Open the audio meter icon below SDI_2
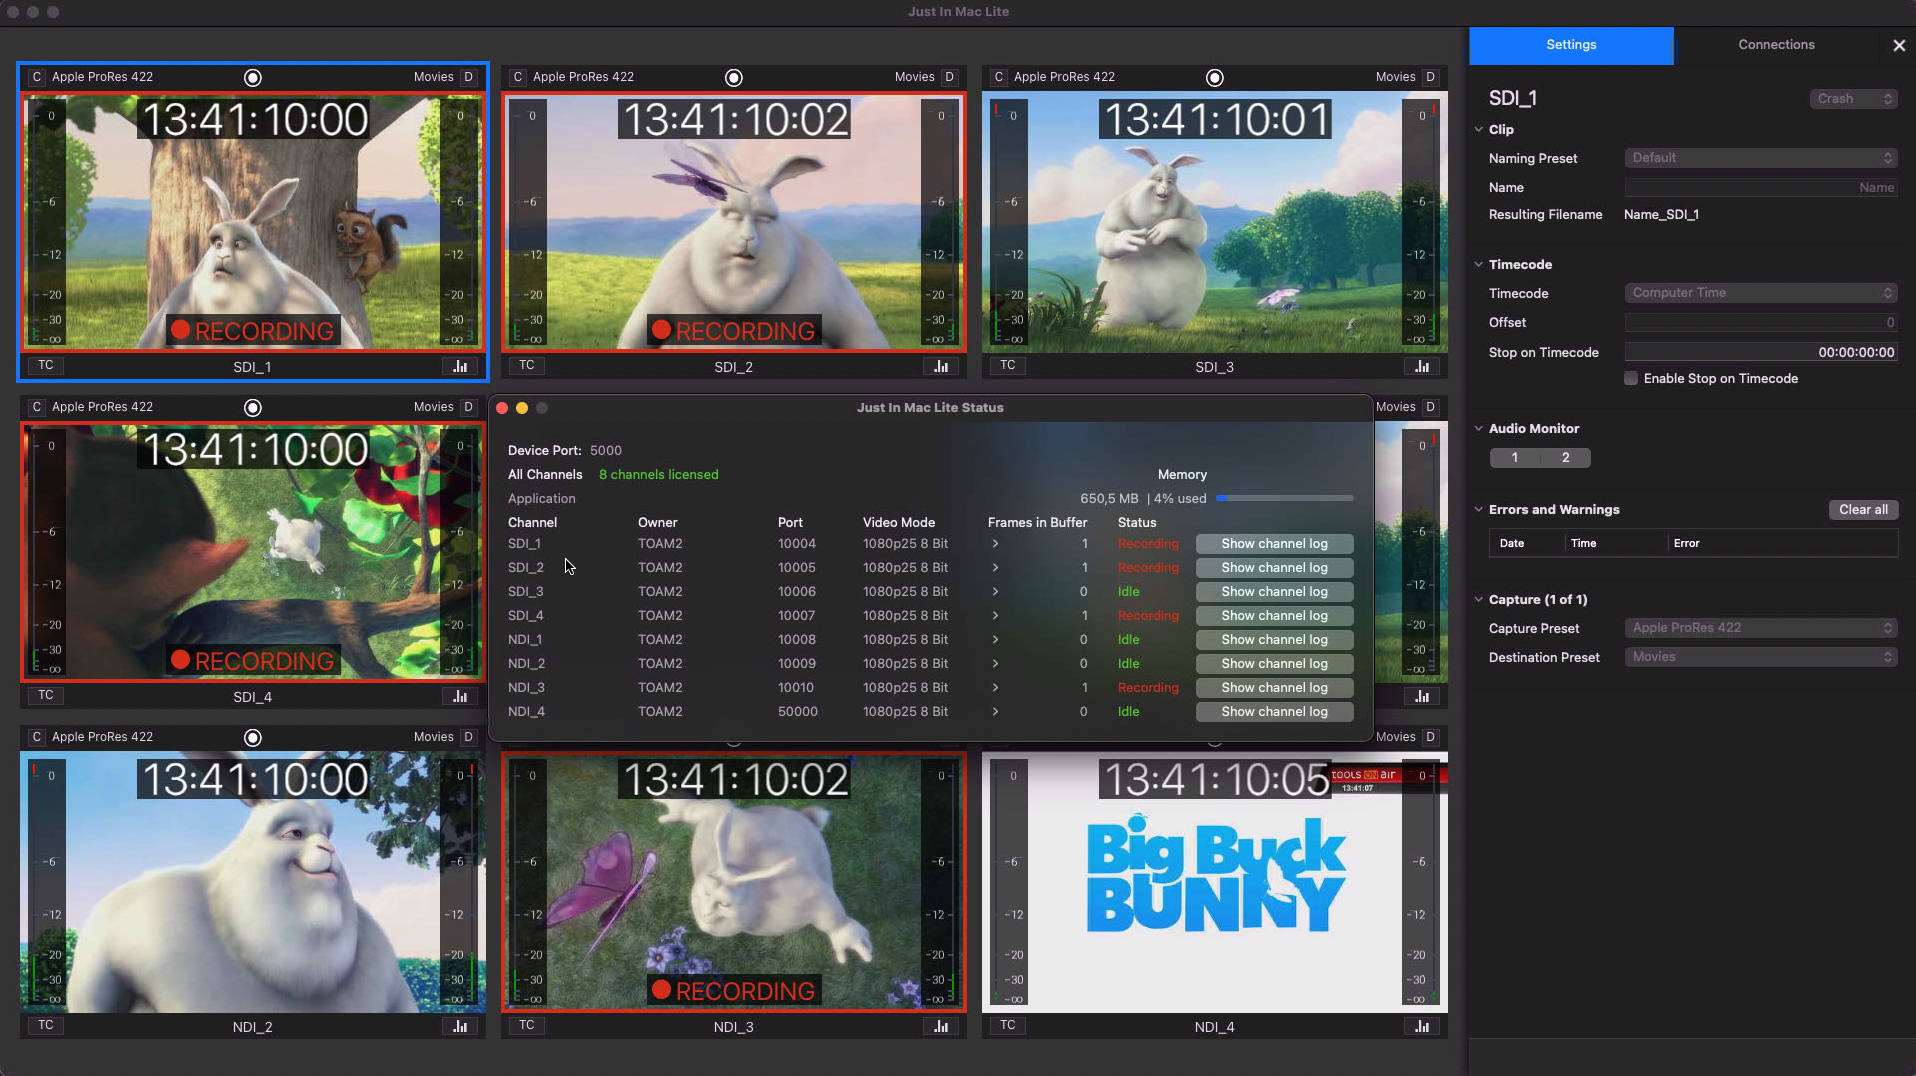The image size is (1916, 1076). coord(941,366)
